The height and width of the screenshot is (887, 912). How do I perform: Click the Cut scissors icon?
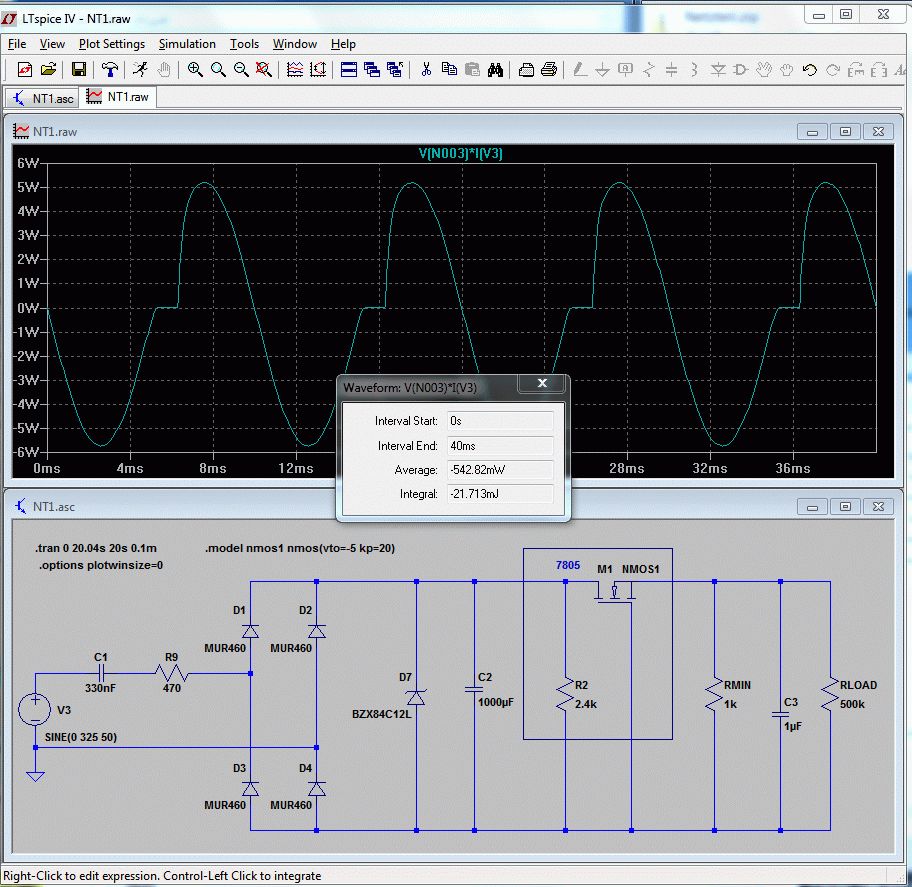(426, 70)
